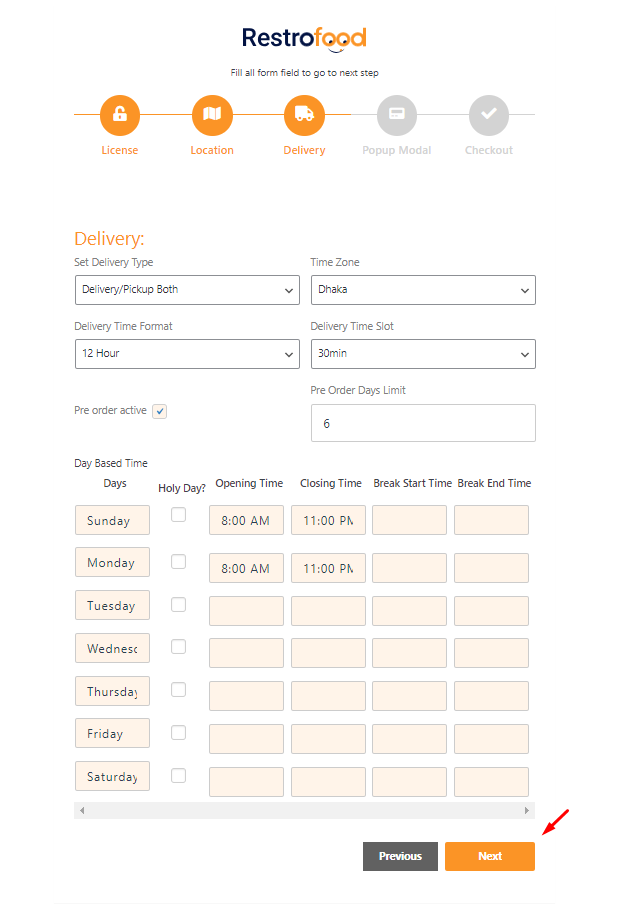The height and width of the screenshot is (904, 632).
Task: Click the Popup Modal step icon
Action: point(396,115)
